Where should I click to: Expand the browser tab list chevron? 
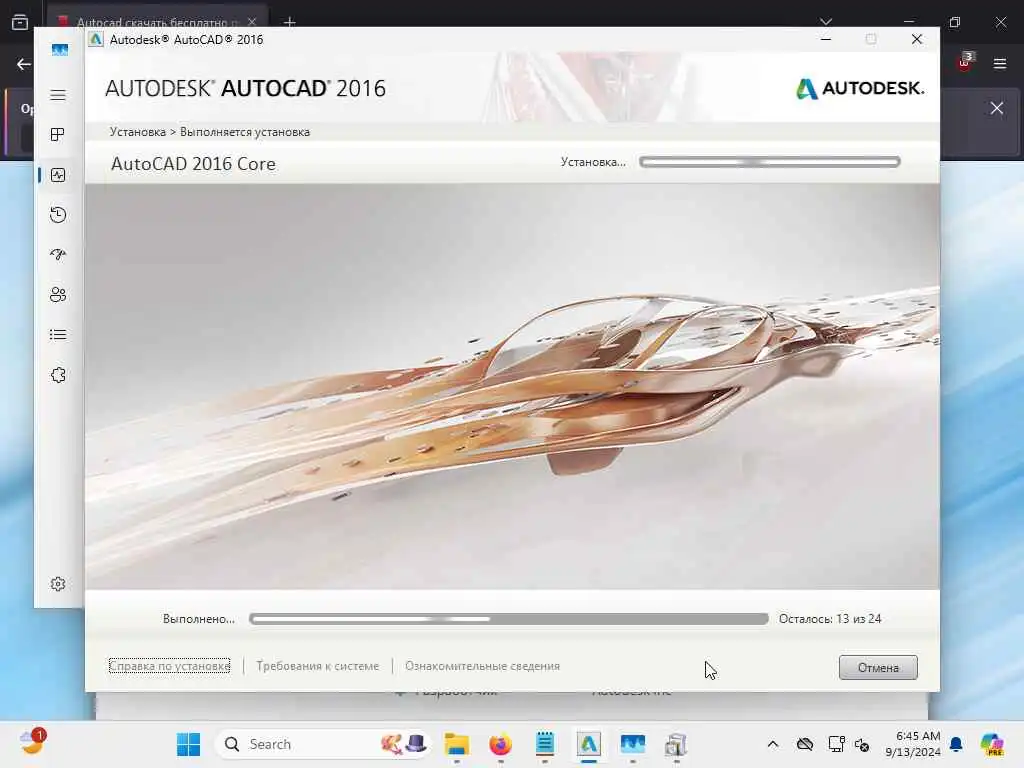tap(826, 22)
